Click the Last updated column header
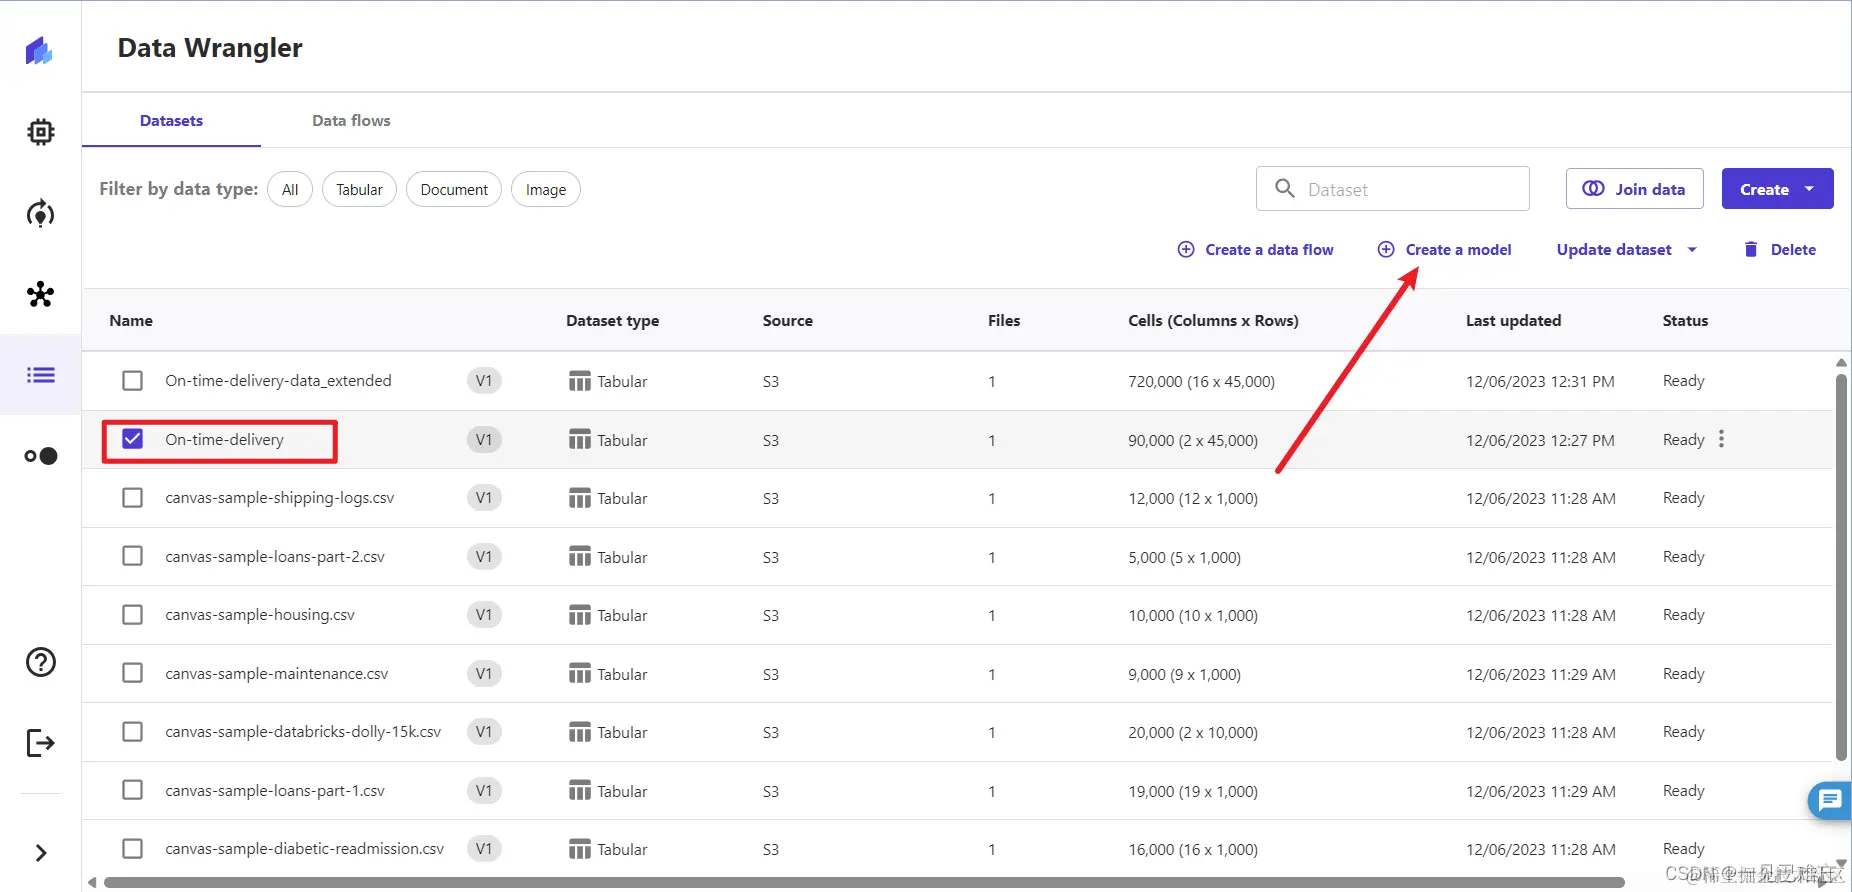The width and height of the screenshot is (1852, 892). coord(1513,321)
